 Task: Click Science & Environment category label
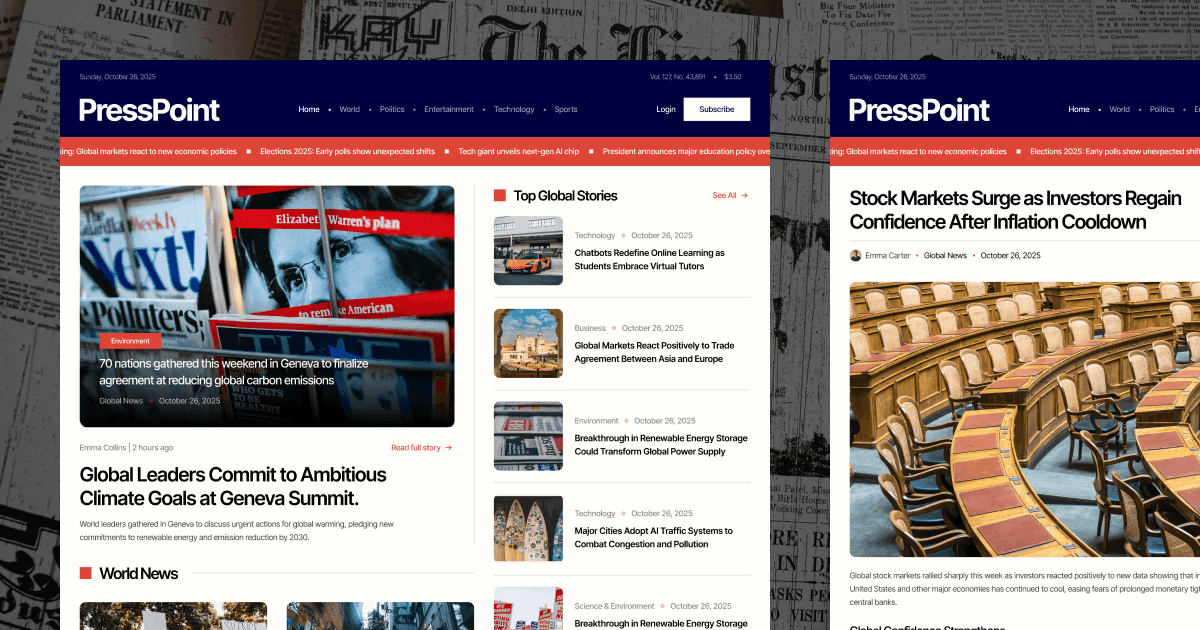pyautogui.click(x=614, y=606)
